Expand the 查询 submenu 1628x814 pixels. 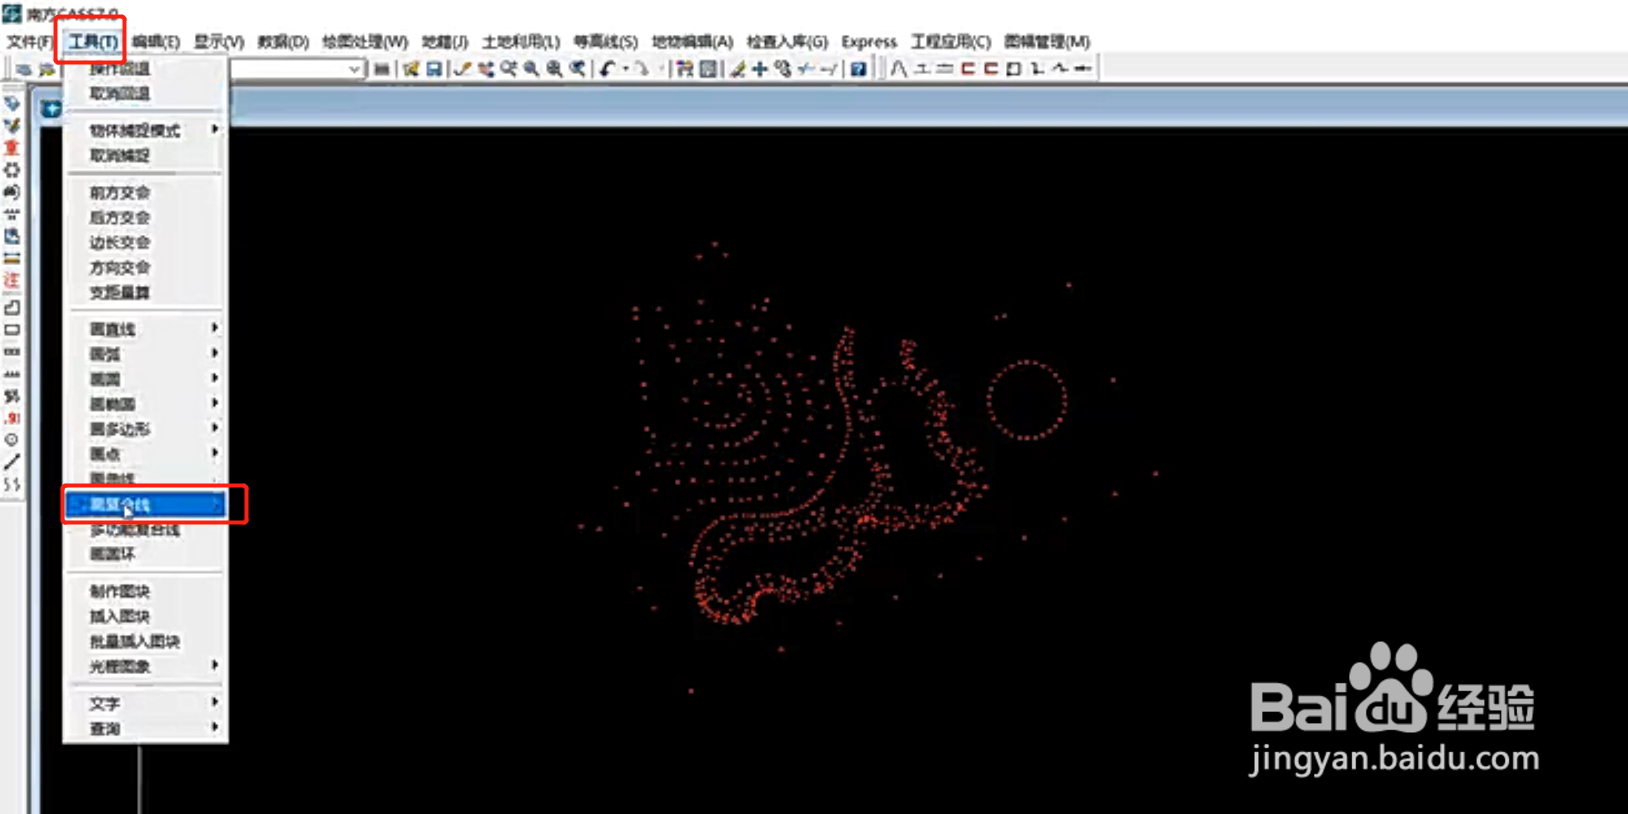click(x=146, y=729)
